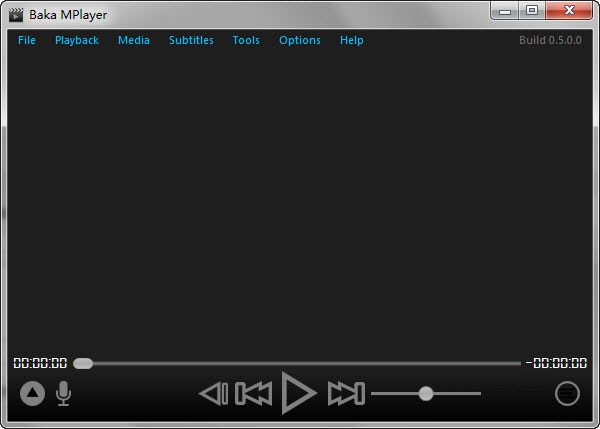The width and height of the screenshot is (600, 429).
Task: Open the Playback menu
Action: pos(77,40)
